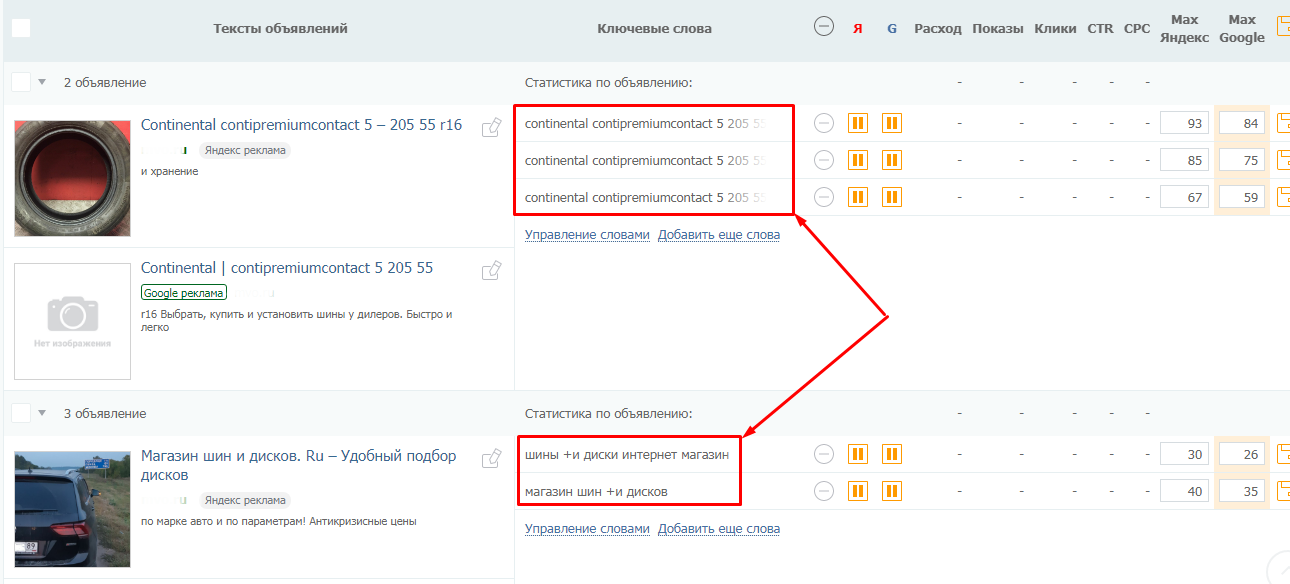Click the Max Google bid field showing 75

(1242, 160)
